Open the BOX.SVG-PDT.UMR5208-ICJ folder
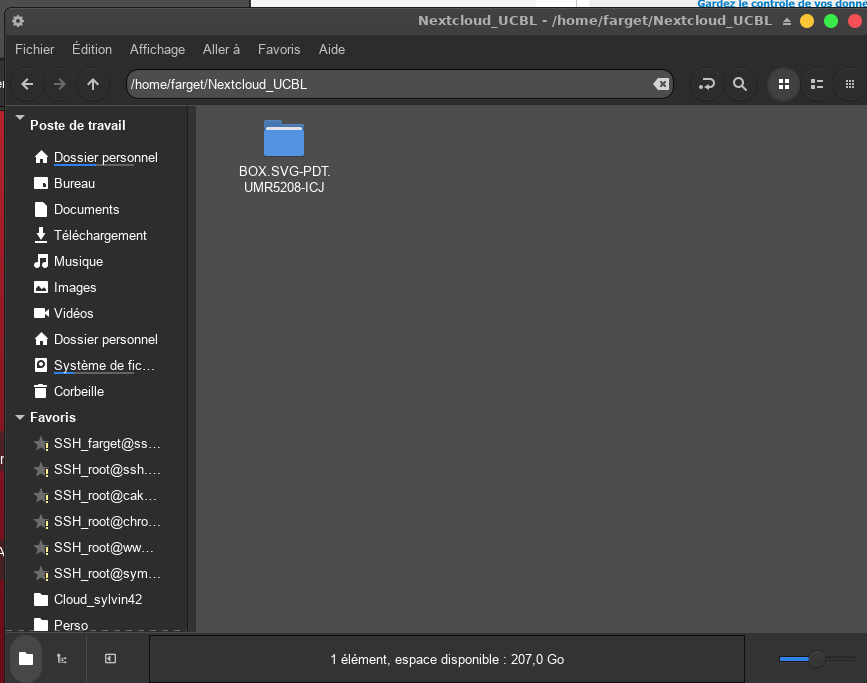The height and width of the screenshot is (683, 867). pyautogui.click(x=284, y=140)
